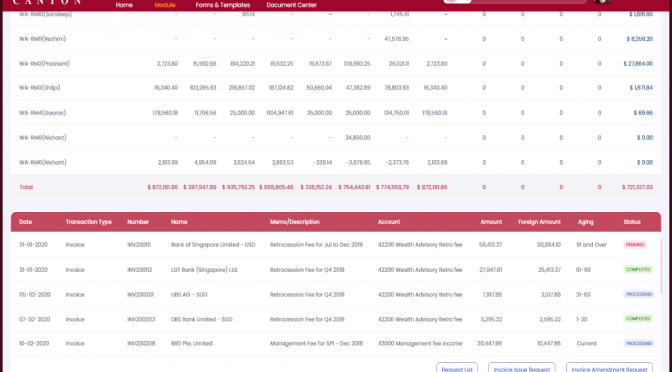
Task: Select the WA-RM3(Shilpi) row label
Action: tap(39, 88)
